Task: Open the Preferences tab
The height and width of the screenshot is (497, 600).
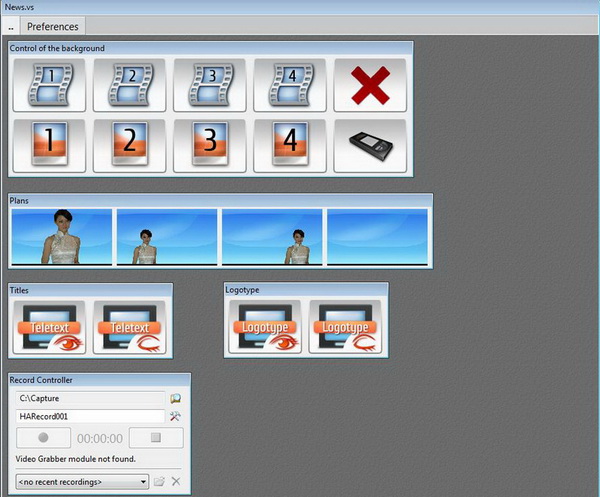Action: [52, 26]
